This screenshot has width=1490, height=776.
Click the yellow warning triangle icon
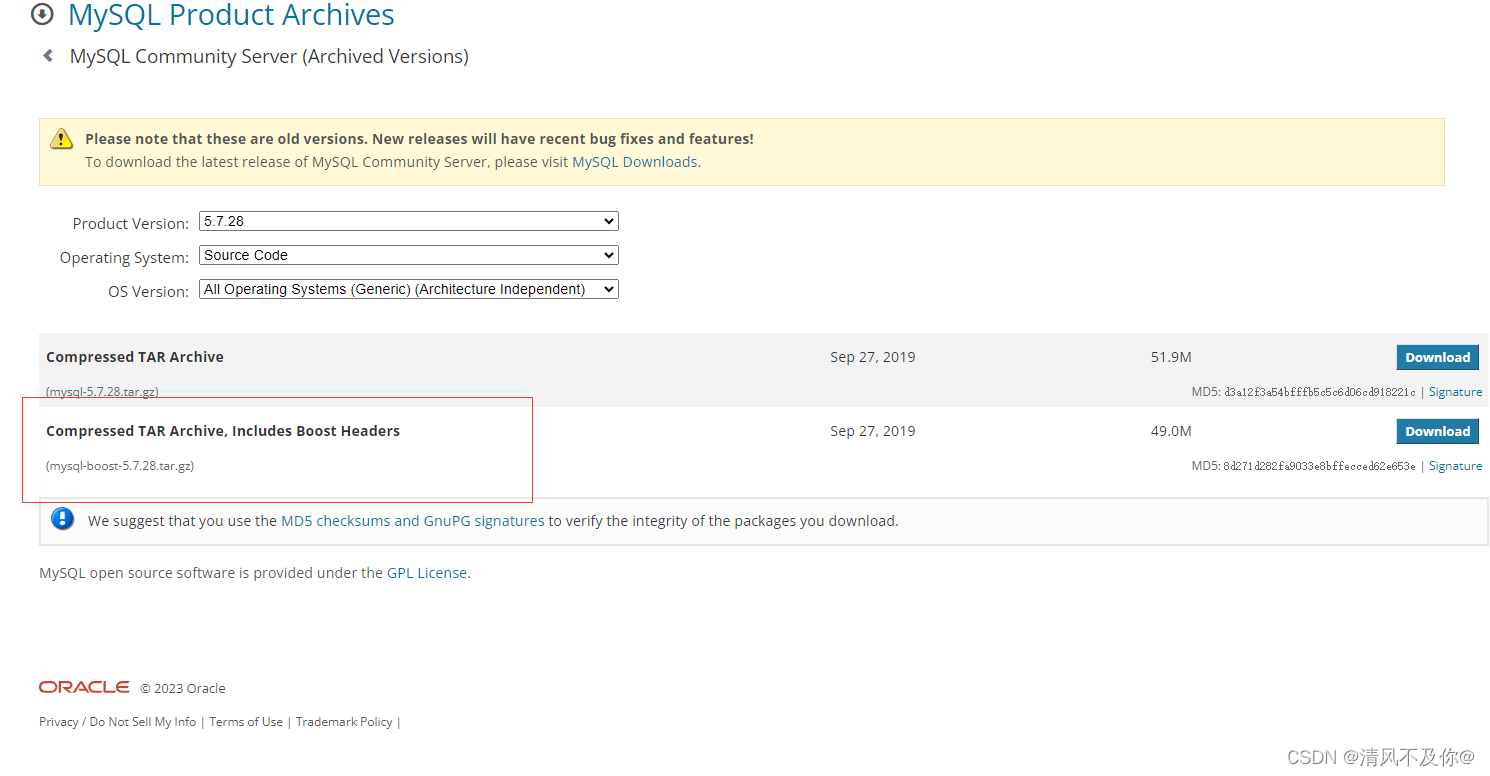click(x=62, y=139)
